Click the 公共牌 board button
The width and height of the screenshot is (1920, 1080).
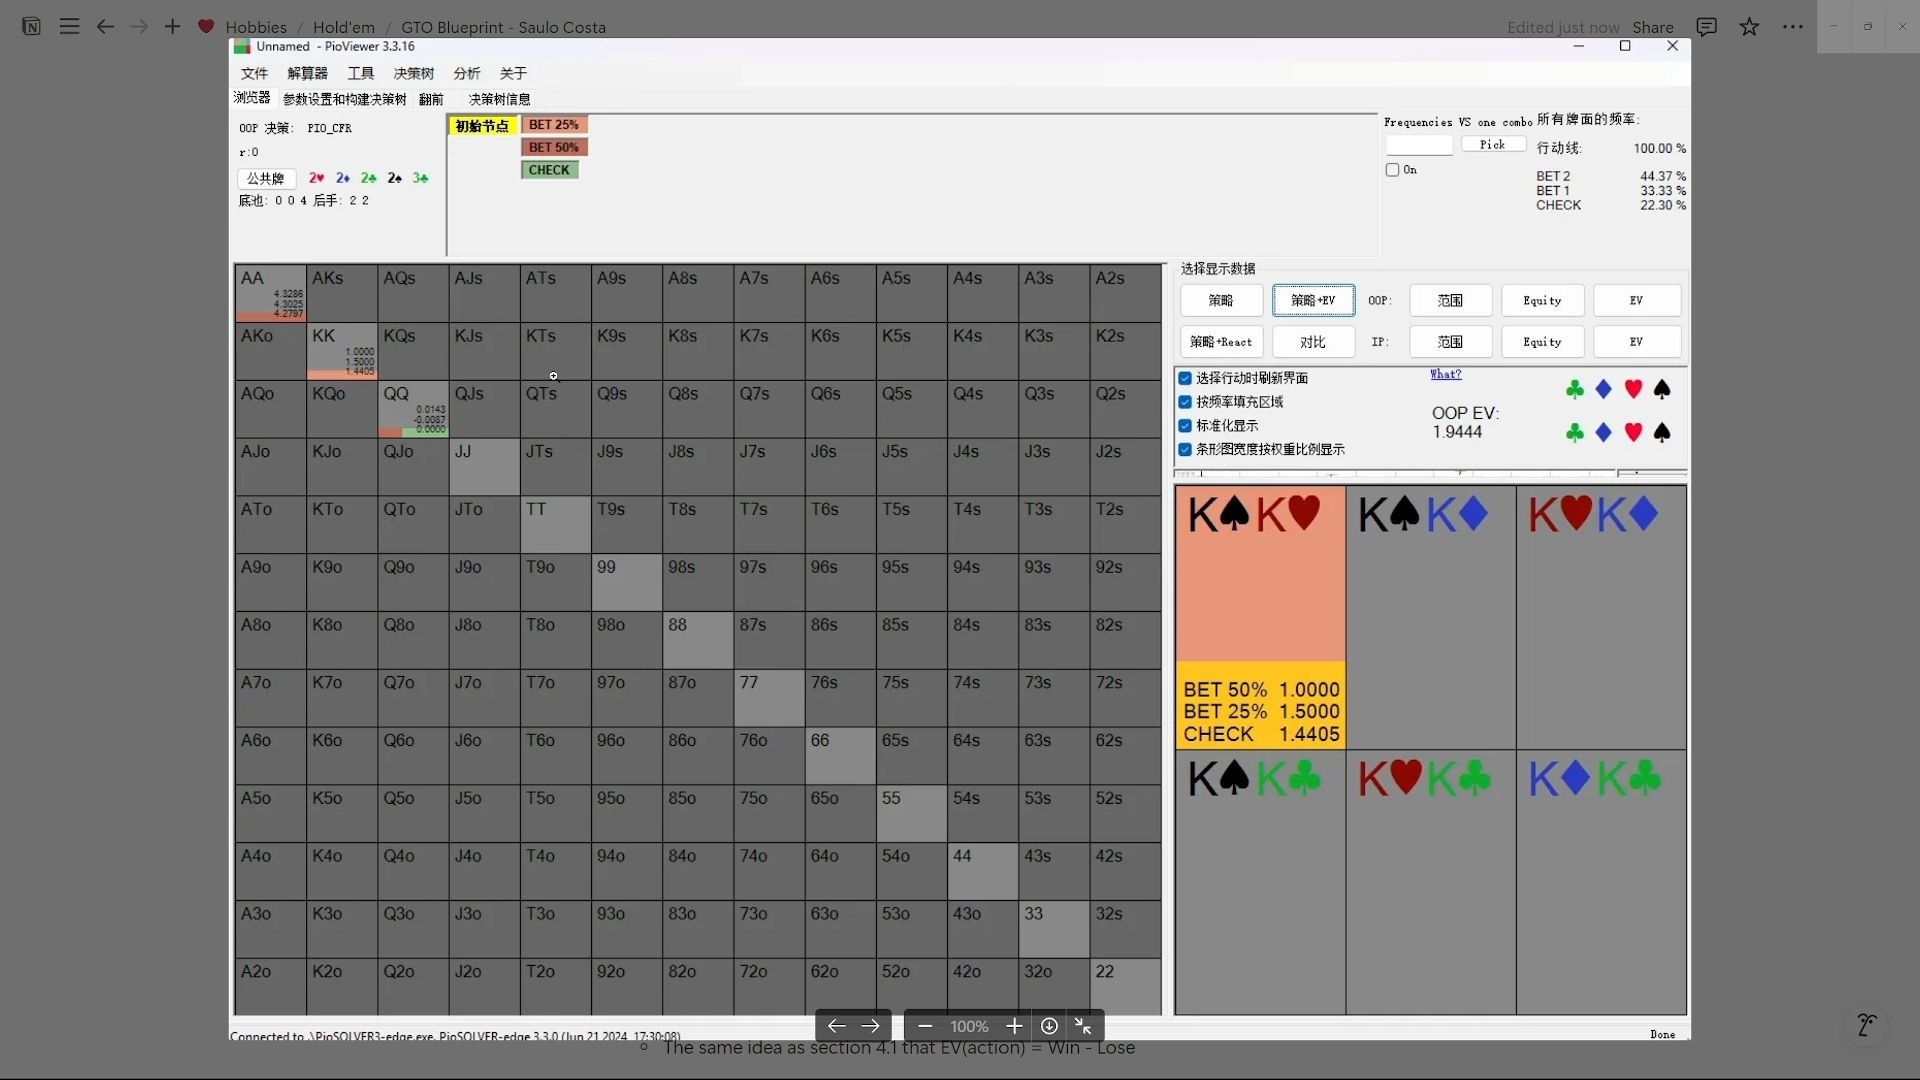[266, 178]
